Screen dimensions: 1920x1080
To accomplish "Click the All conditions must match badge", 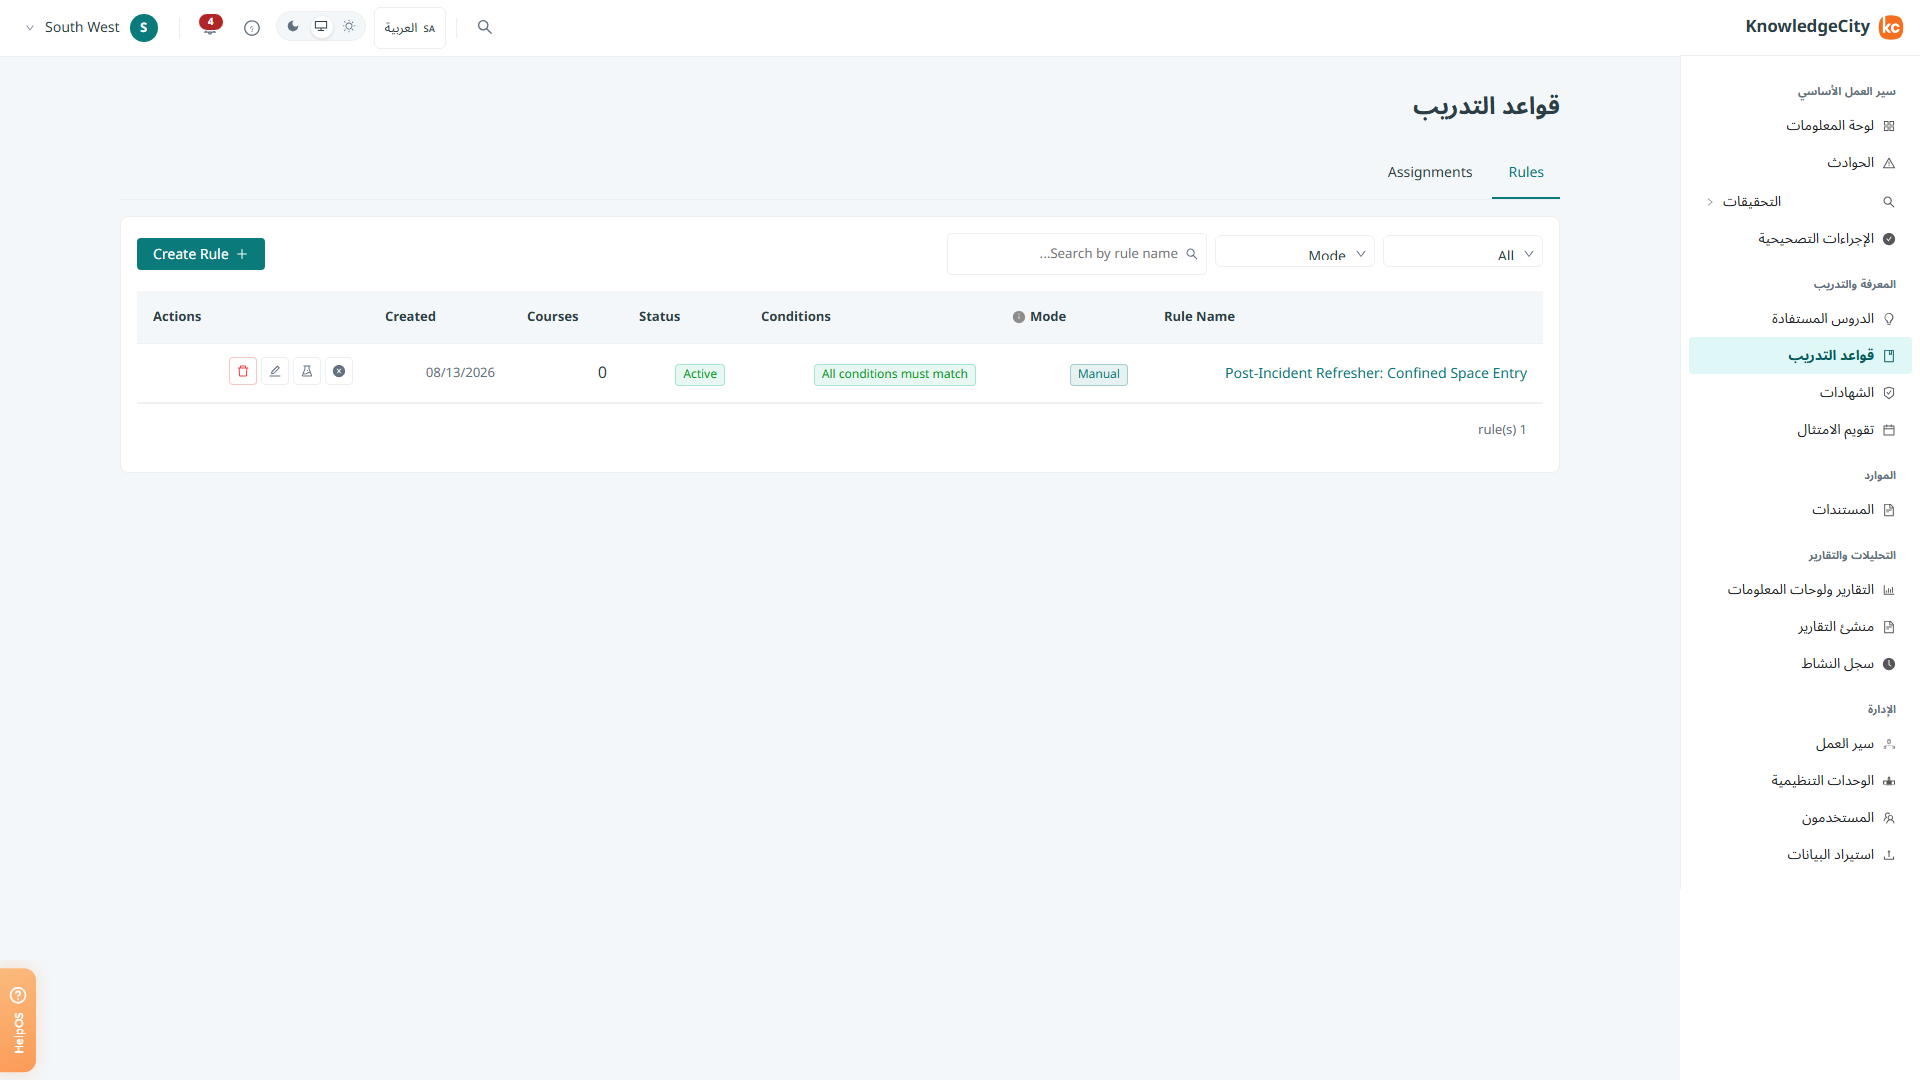I will (895, 374).
